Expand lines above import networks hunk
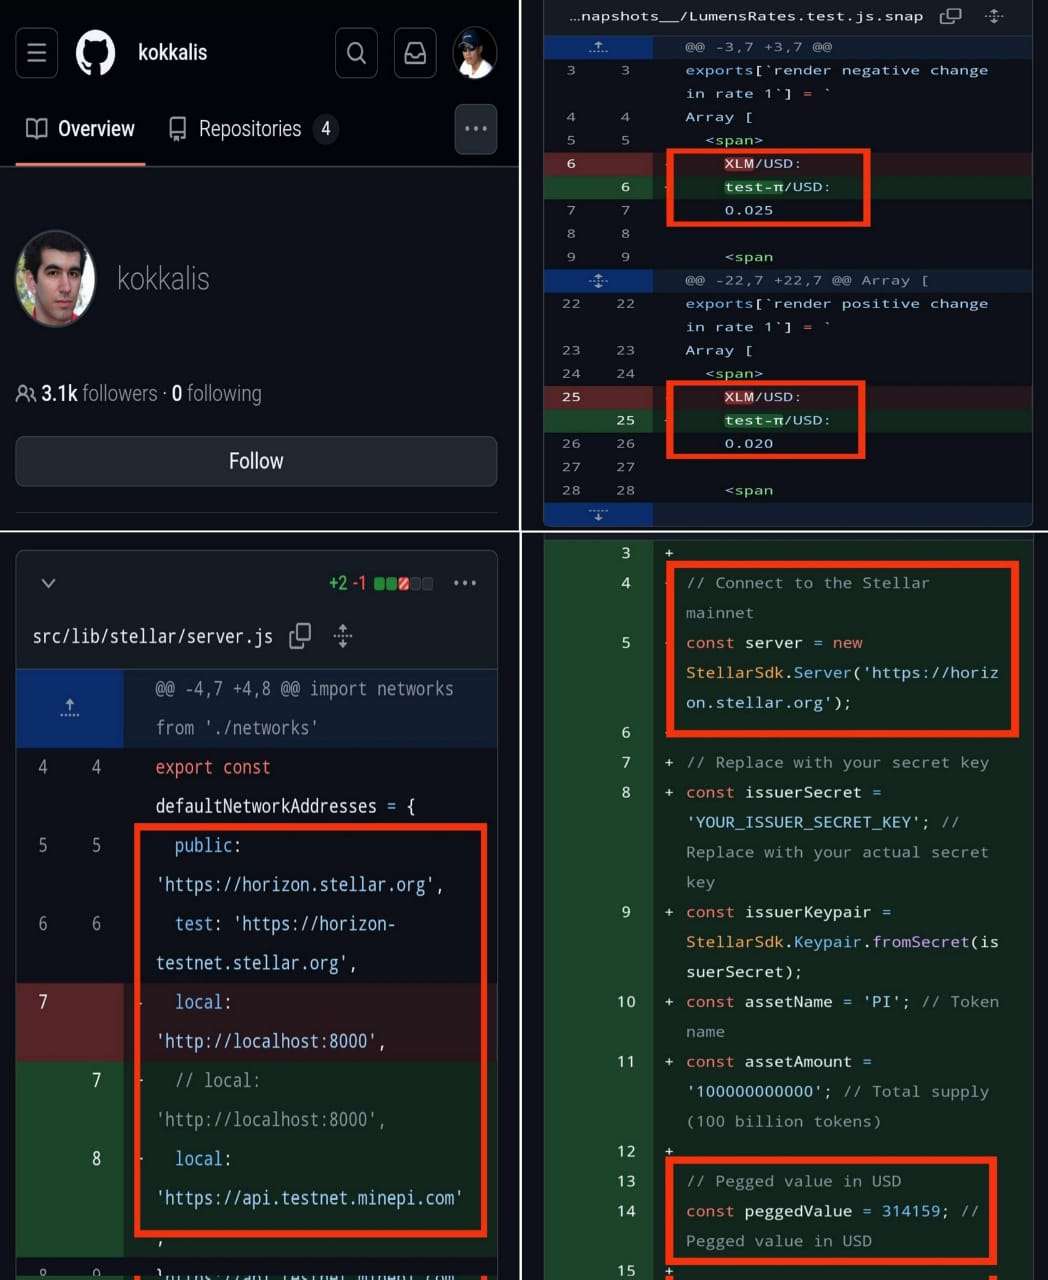Viewport: 1048px width, 1280px height. click(69, 708)
